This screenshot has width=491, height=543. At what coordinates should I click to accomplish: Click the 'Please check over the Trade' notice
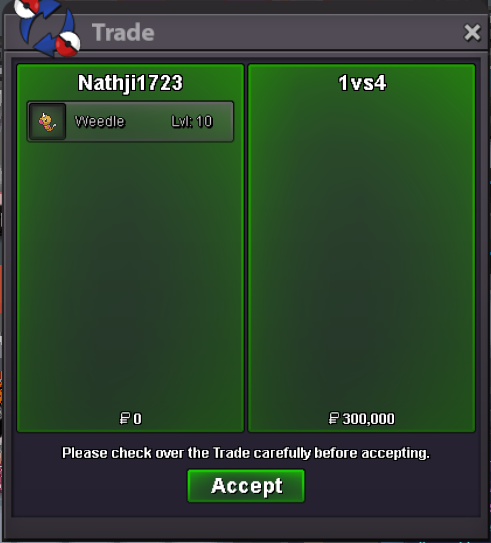pyautogui.click(x=246, y=453)
